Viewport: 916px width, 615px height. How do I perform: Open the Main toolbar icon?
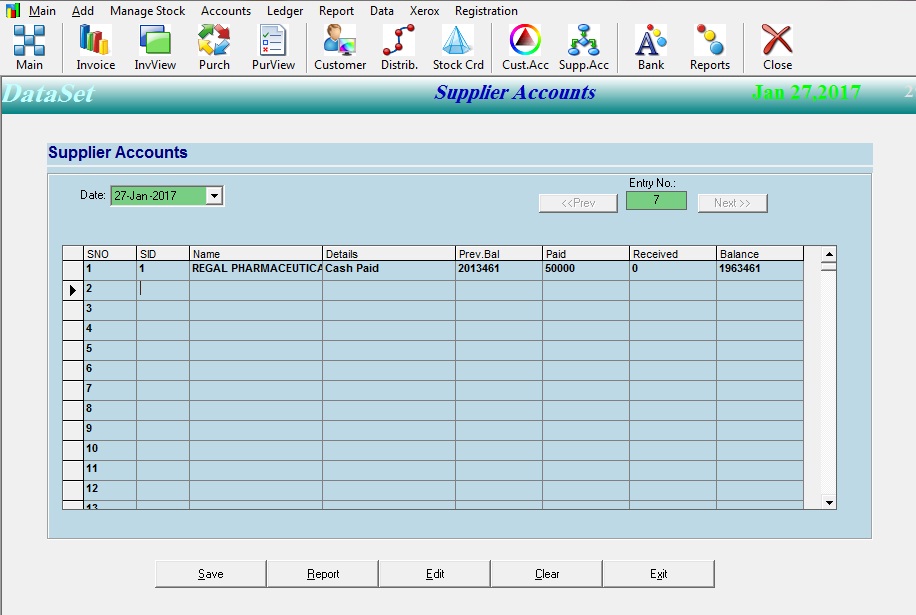(29, 47)
